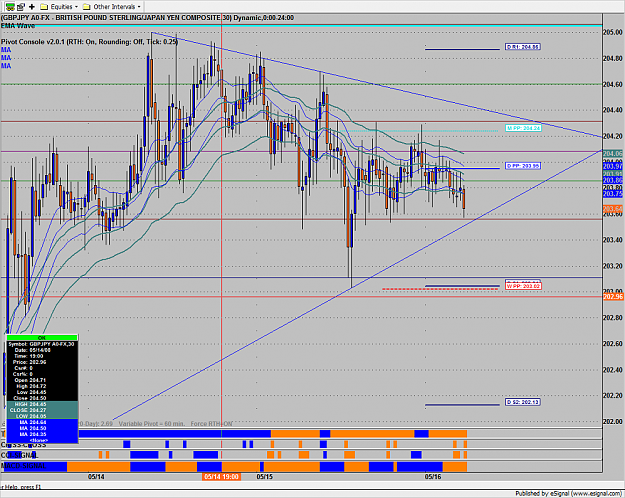625x498 pixels.
Task: Click the yellow folder icon beside Equities
Action: [x=44, y=6]
